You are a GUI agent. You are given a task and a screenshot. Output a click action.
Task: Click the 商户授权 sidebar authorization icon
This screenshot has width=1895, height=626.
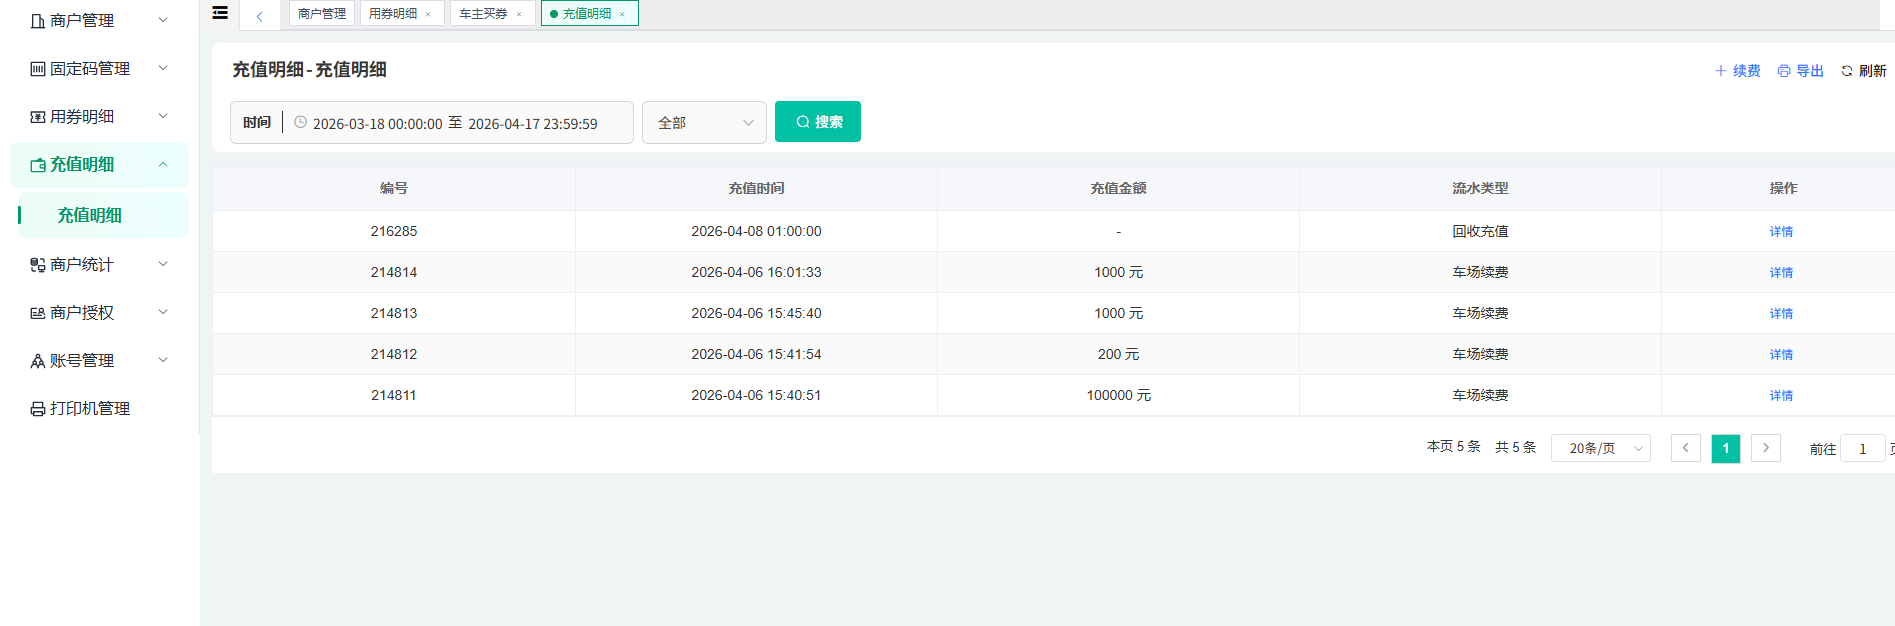click(x=38, y=313)
